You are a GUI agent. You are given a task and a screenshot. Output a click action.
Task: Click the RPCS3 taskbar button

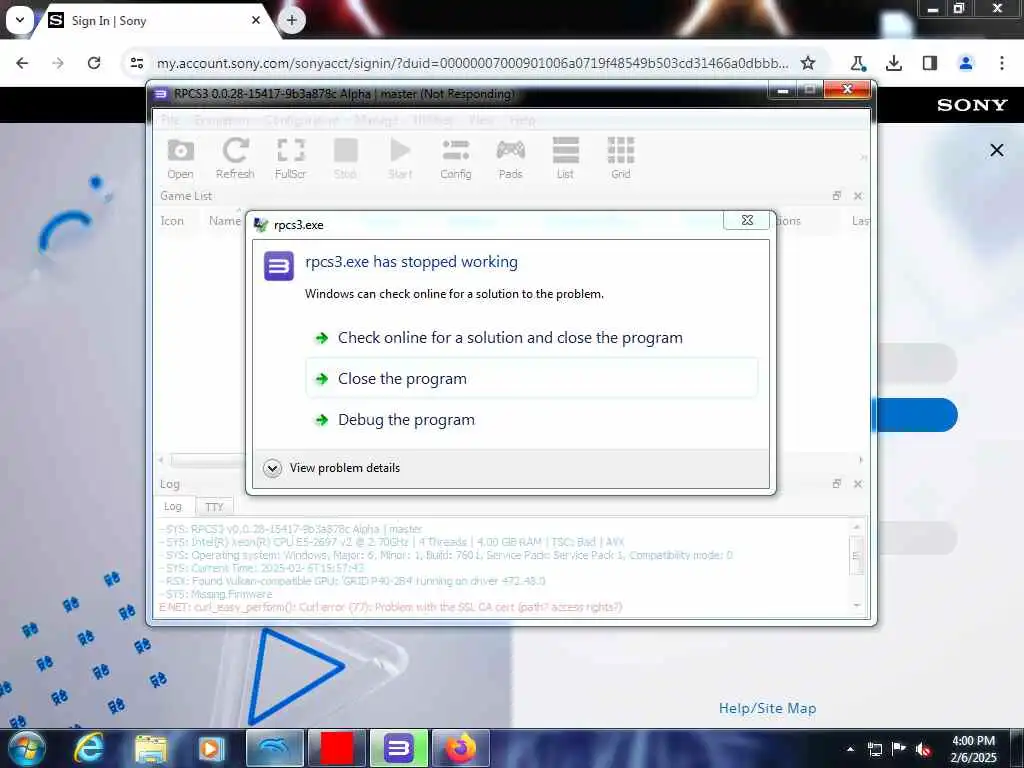tap(398, 748)
